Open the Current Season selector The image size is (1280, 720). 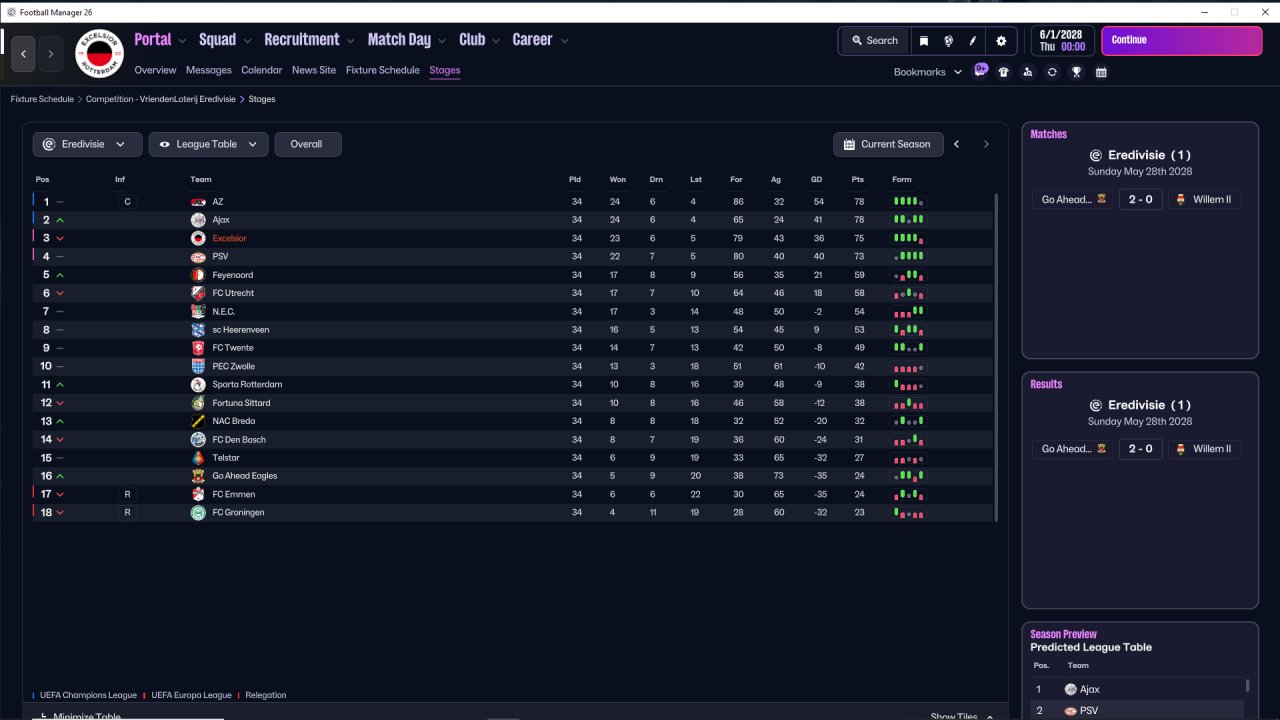(x=888, y=144)
